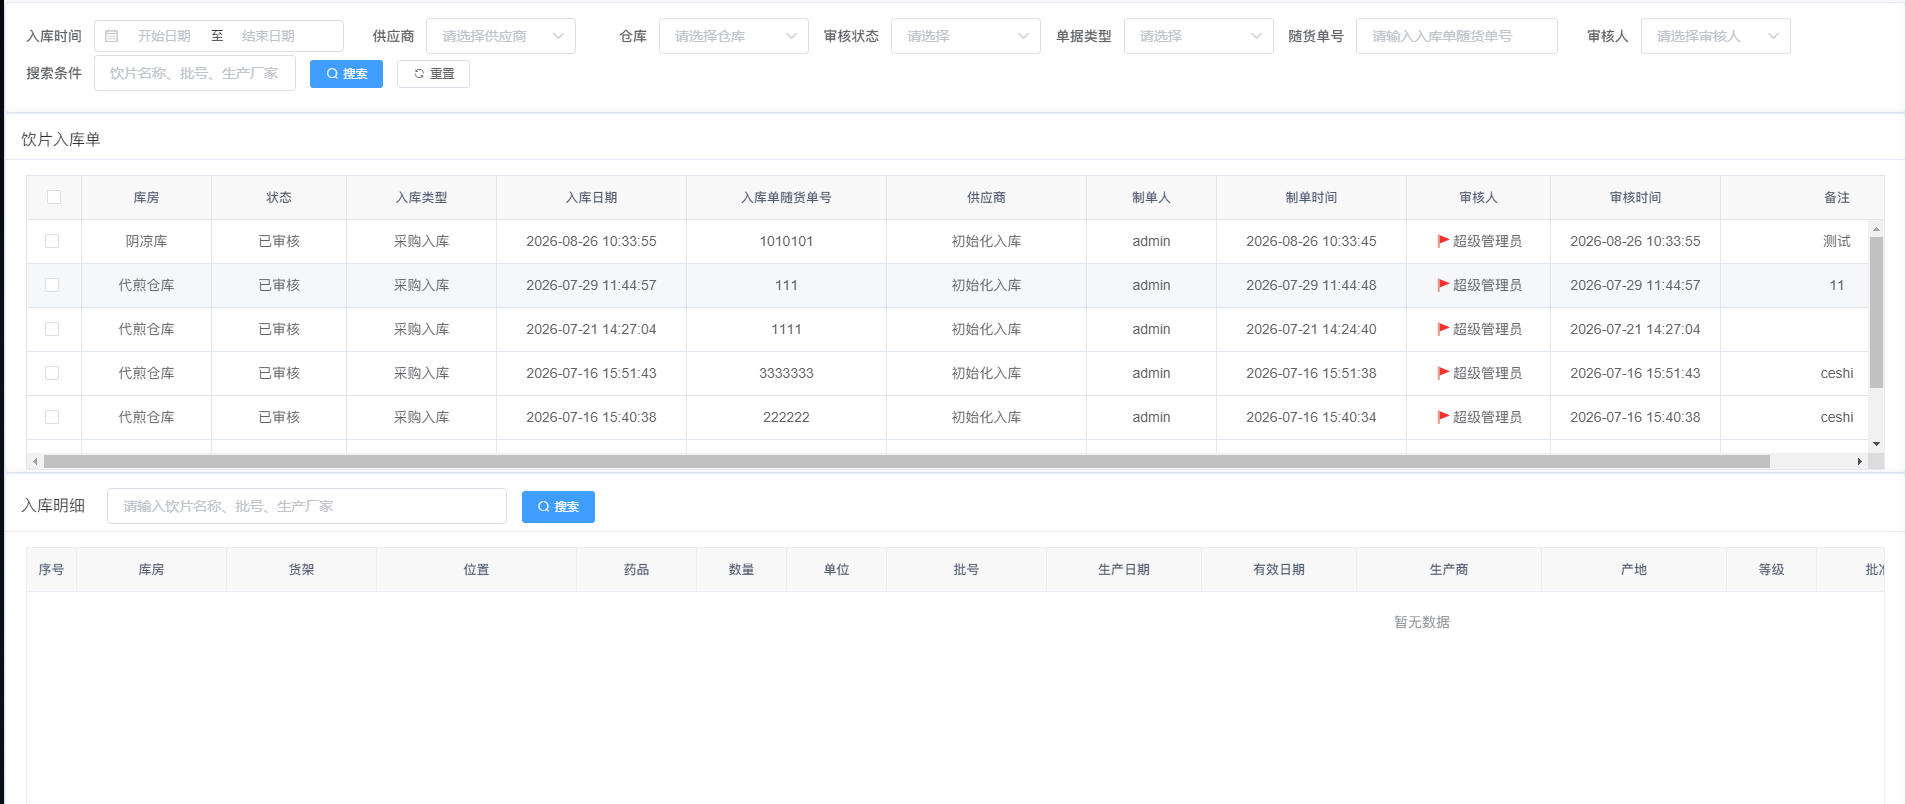Check the row with 随货单号 1111
Viewport: 1905px width, 804px height.
click(52, 329)
